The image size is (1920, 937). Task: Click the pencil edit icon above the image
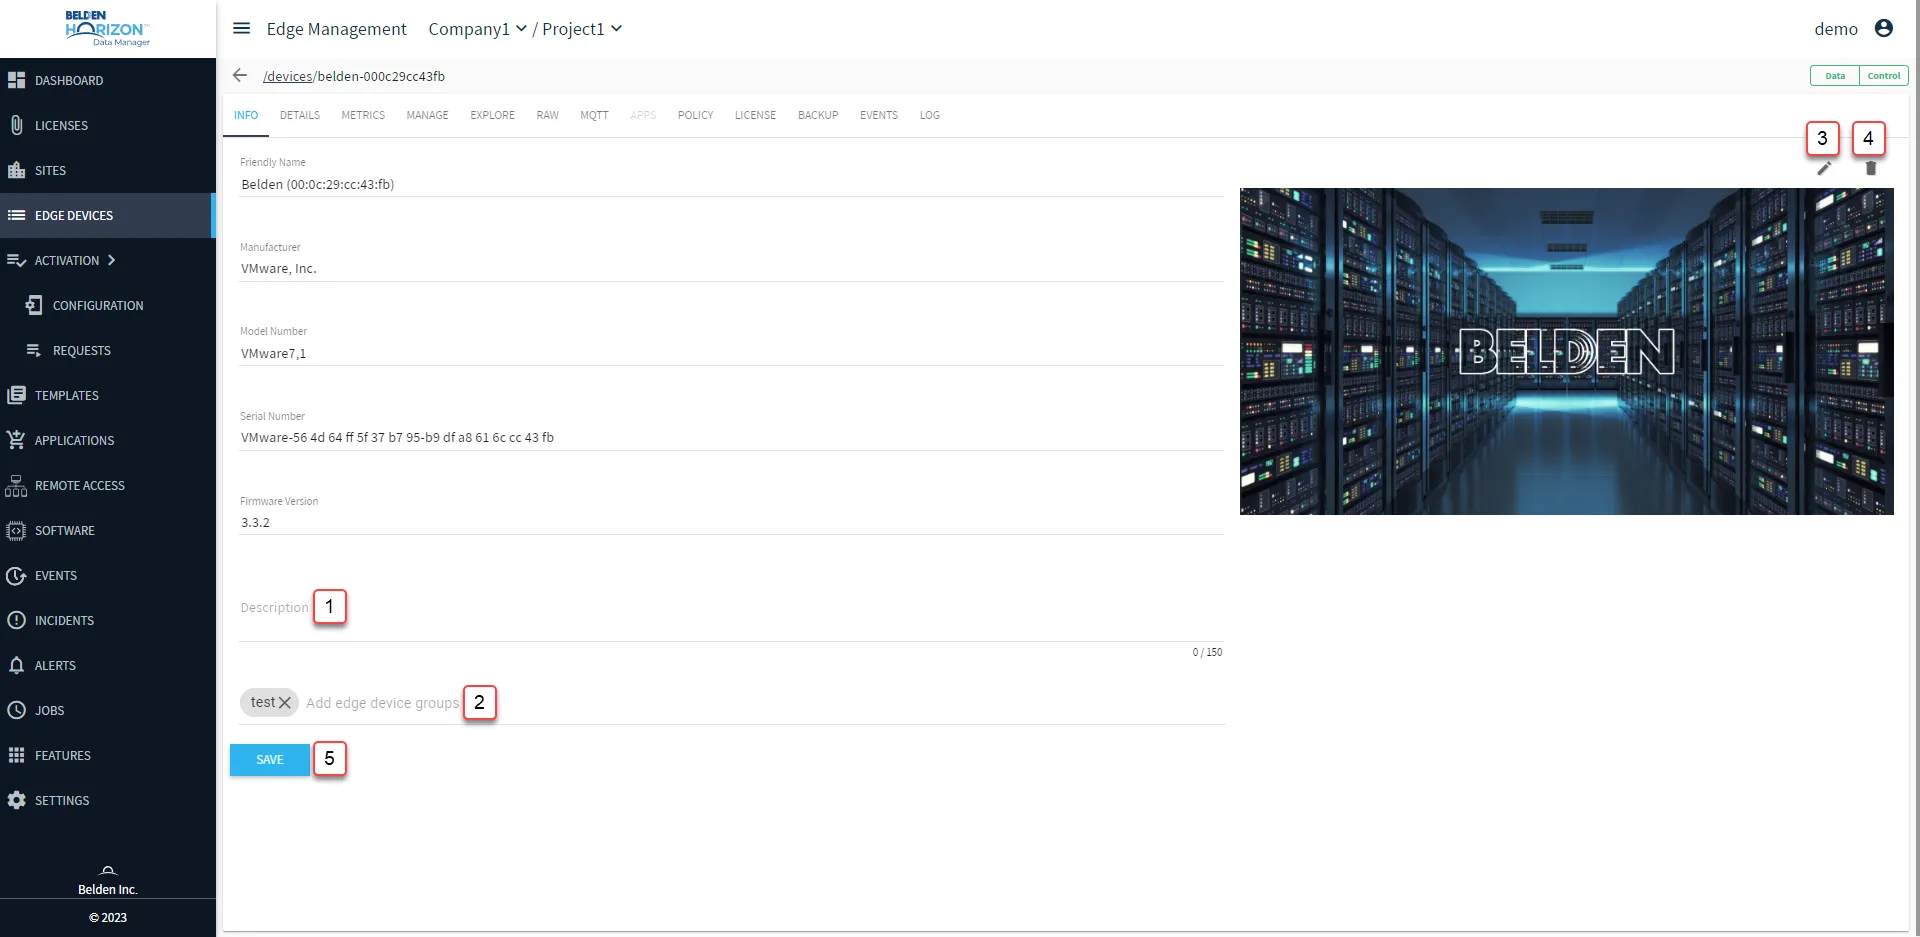point(1824,168)
